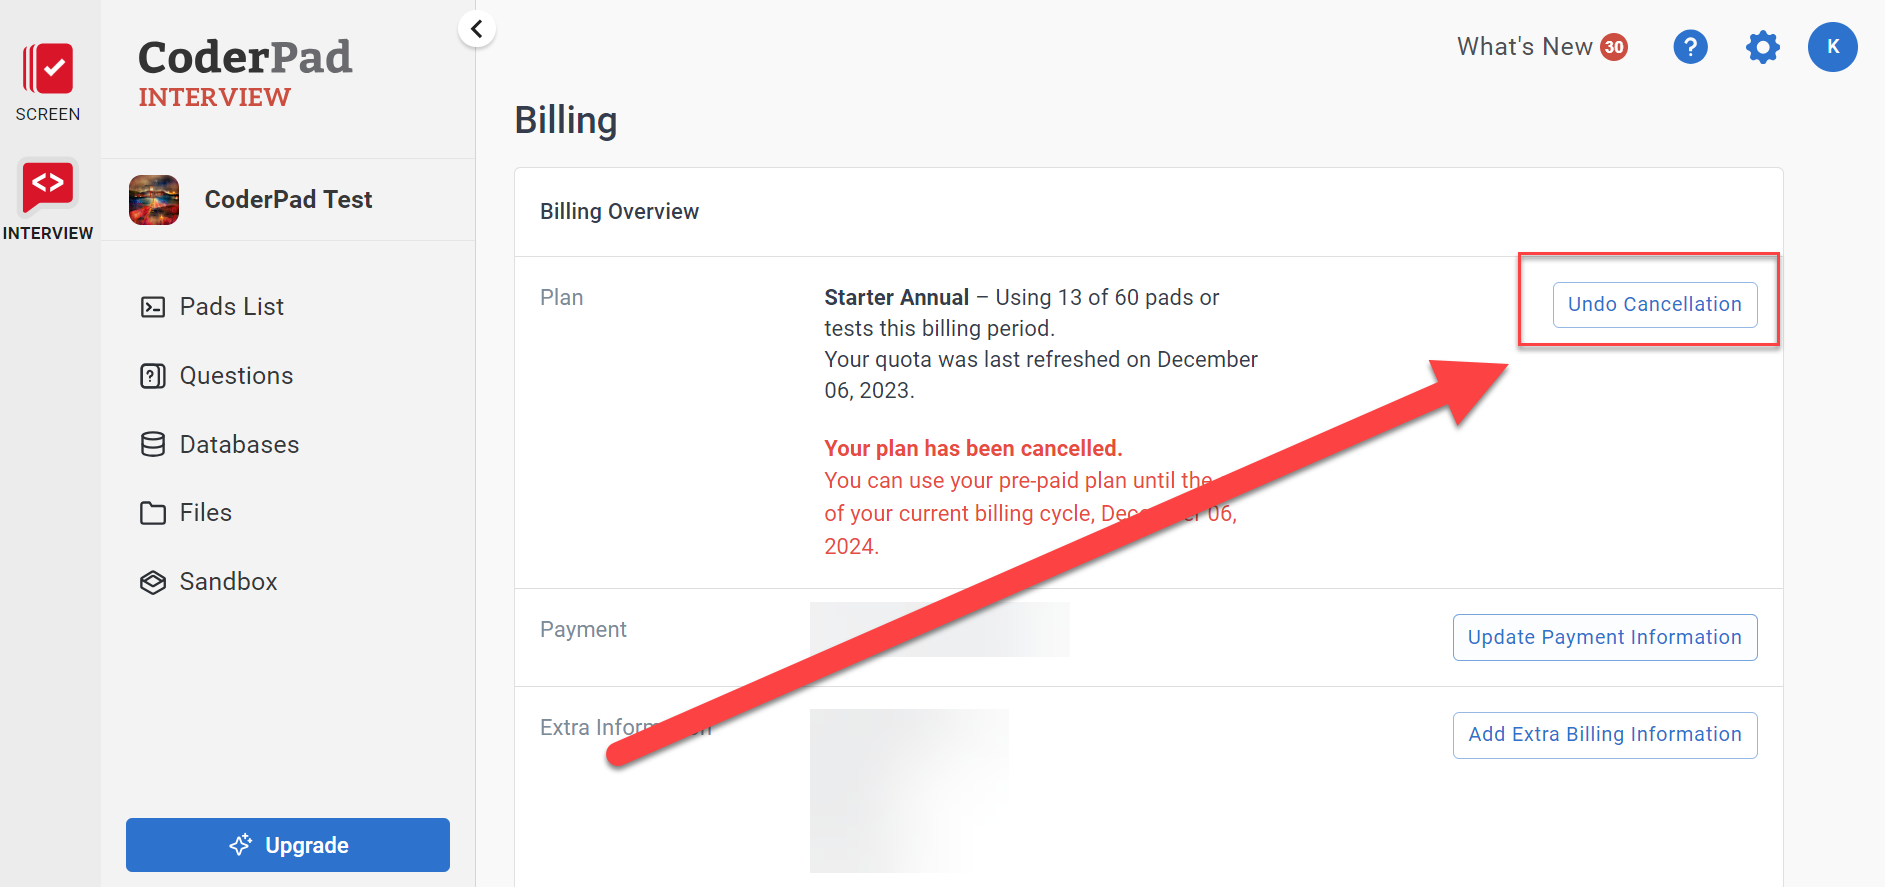This screenshot has width=1885, height=887.
Task: Click the Sandbox layers icon
Action: click(153, 582)
